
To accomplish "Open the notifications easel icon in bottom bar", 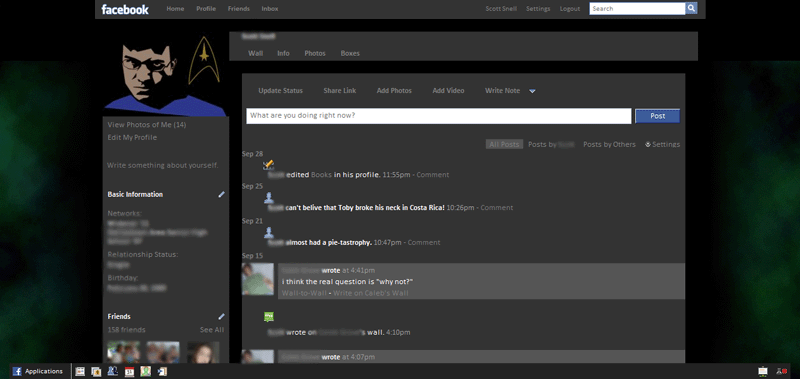I will (763, 371).
